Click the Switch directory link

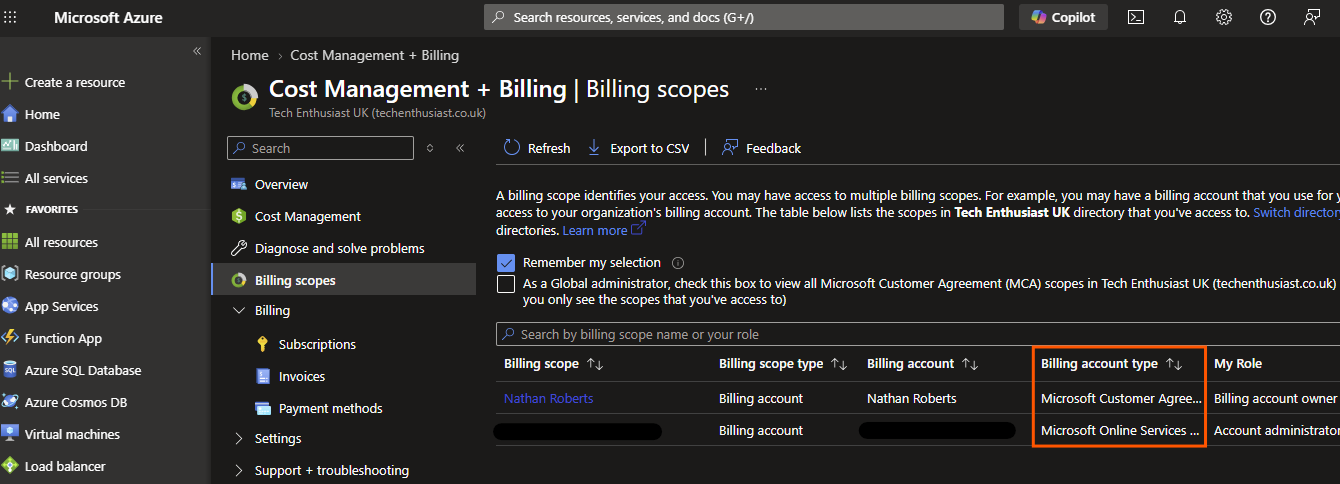(x=1296, y=212)
